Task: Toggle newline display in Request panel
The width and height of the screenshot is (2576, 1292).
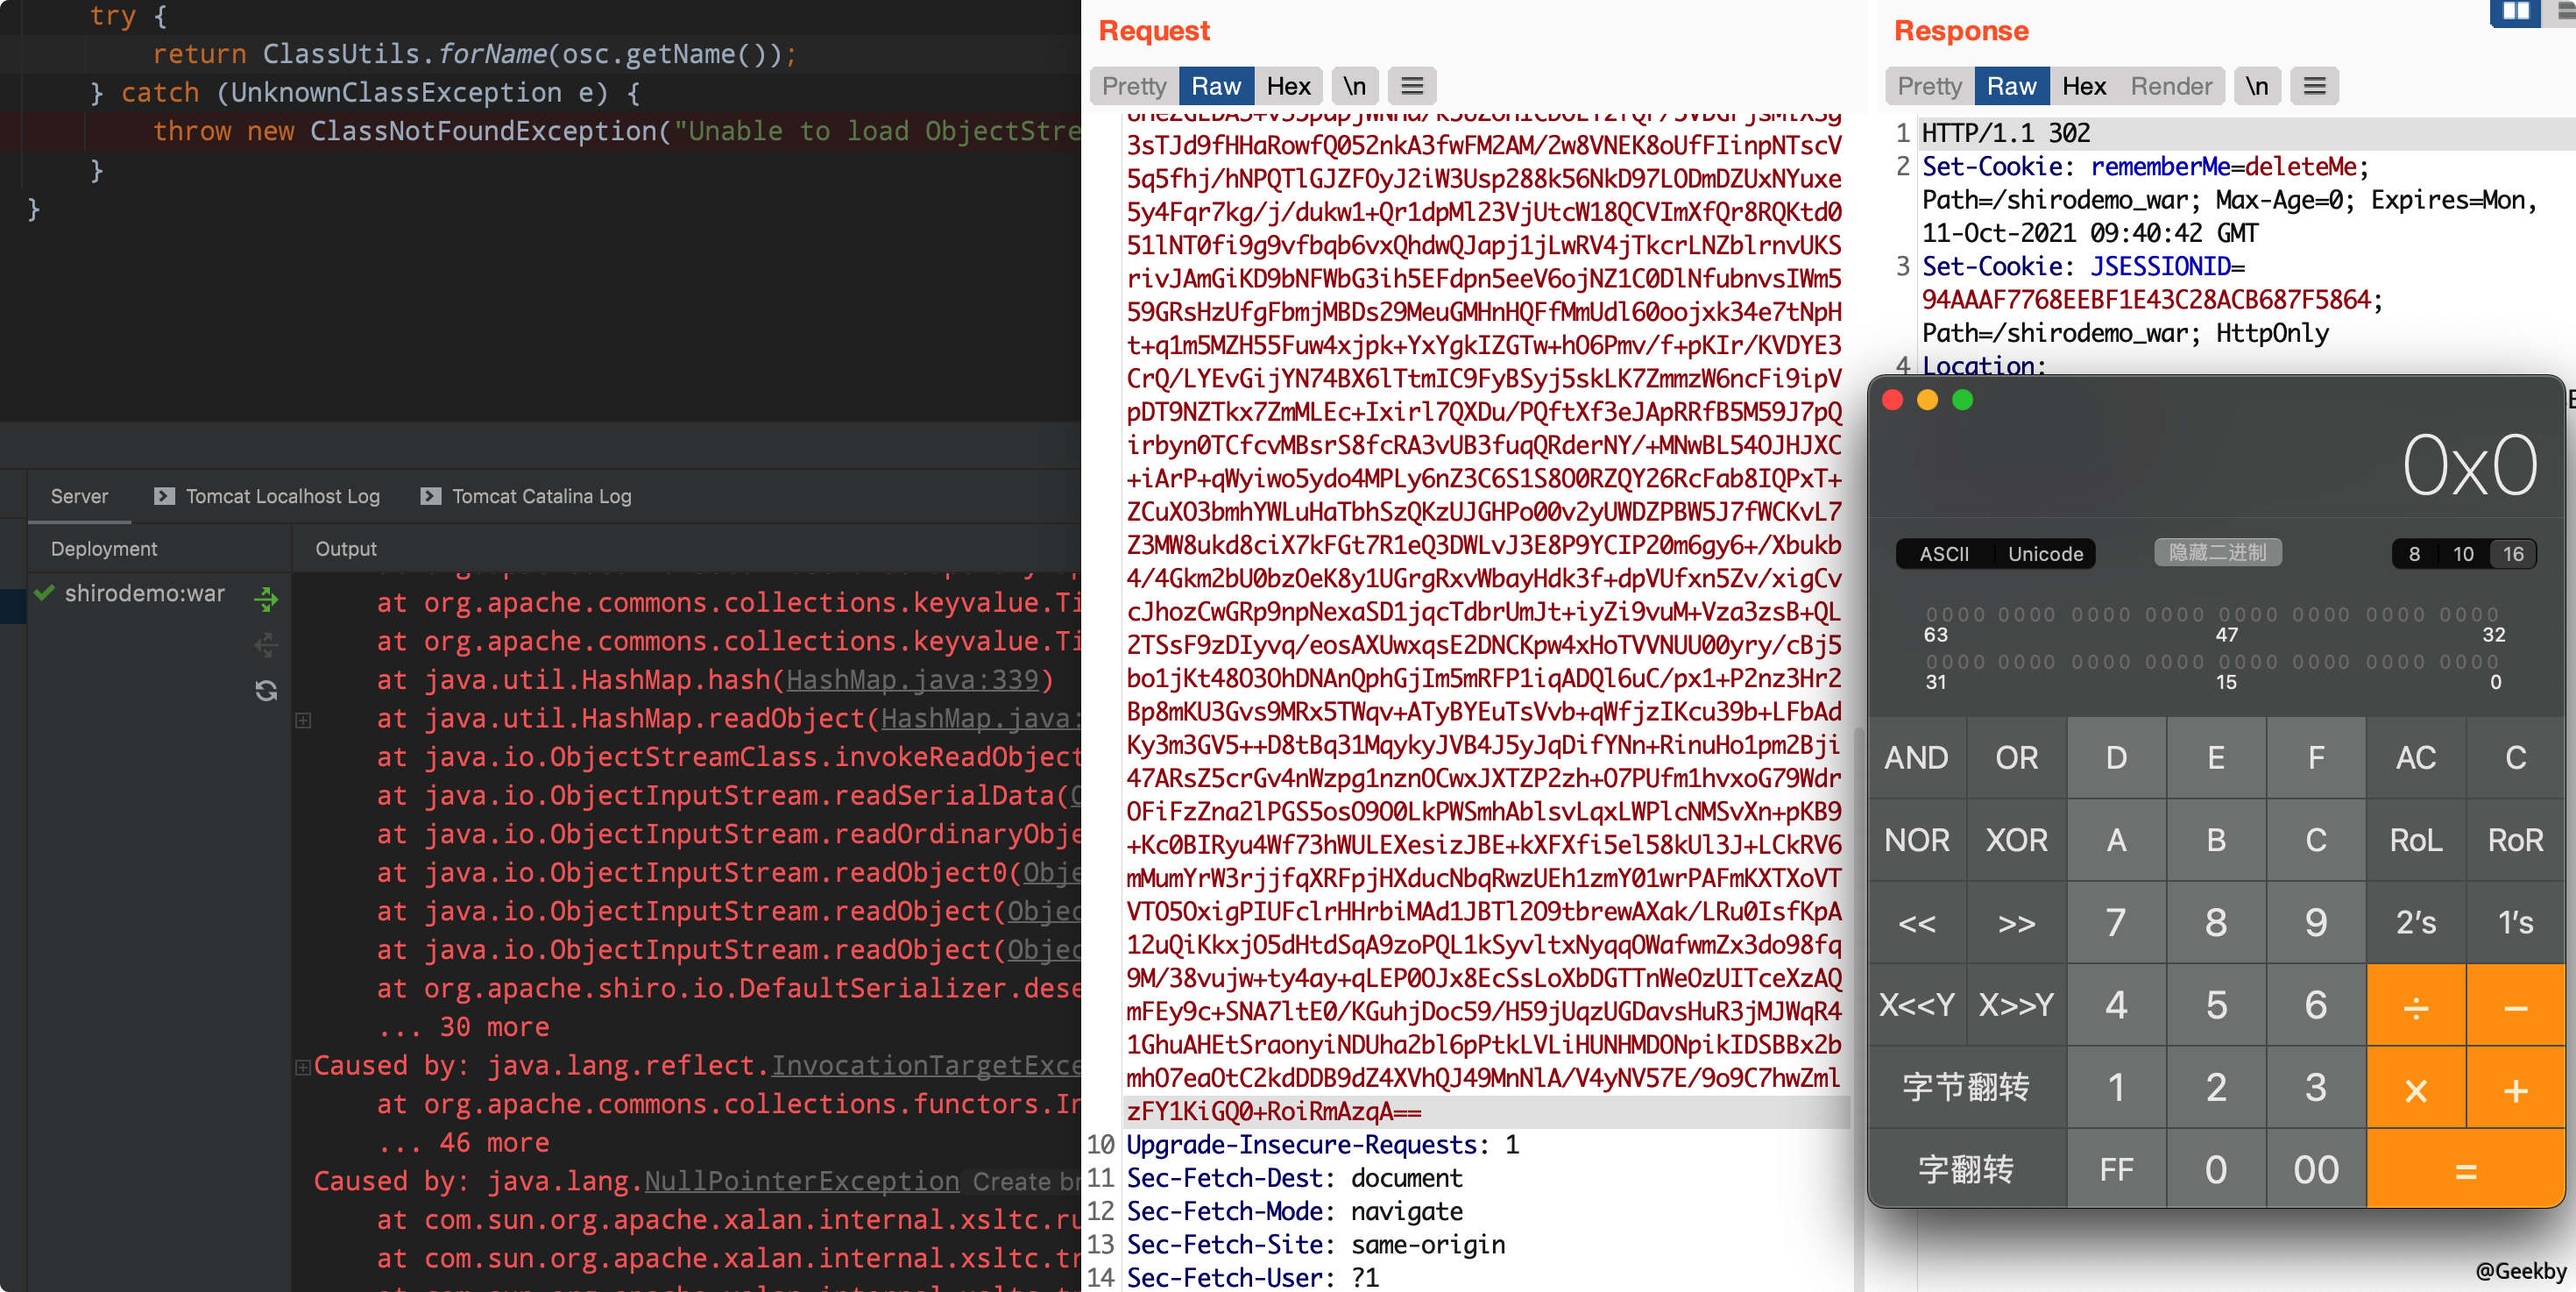Action: pos(1354,86)
